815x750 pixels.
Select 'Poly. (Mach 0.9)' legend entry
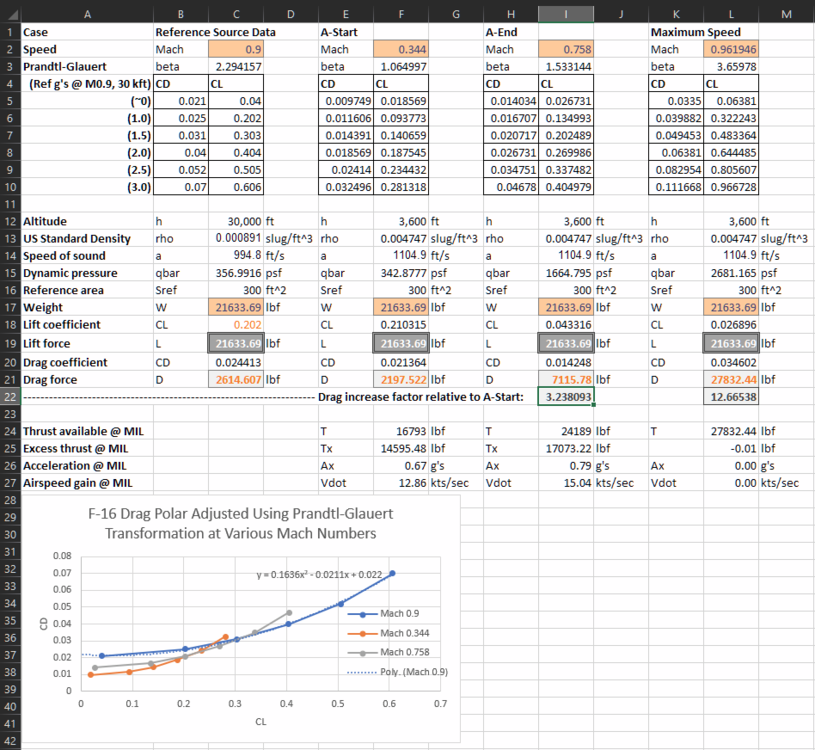point(398,672)
